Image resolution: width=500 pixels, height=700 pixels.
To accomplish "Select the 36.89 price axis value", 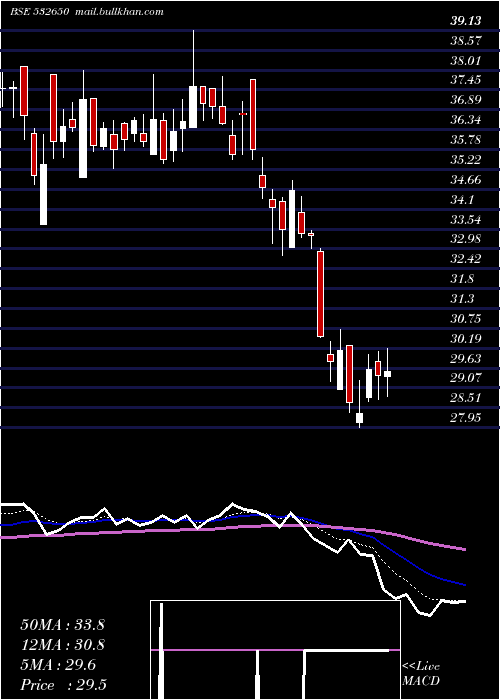I will point(466,100).
